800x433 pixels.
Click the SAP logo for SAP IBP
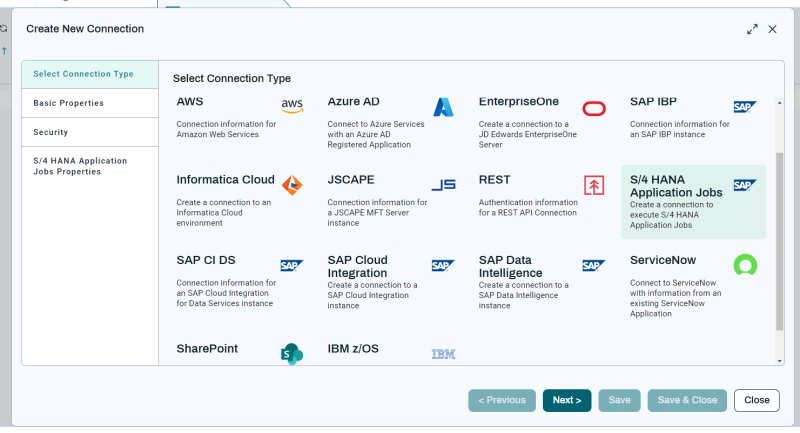click(745, 107)
